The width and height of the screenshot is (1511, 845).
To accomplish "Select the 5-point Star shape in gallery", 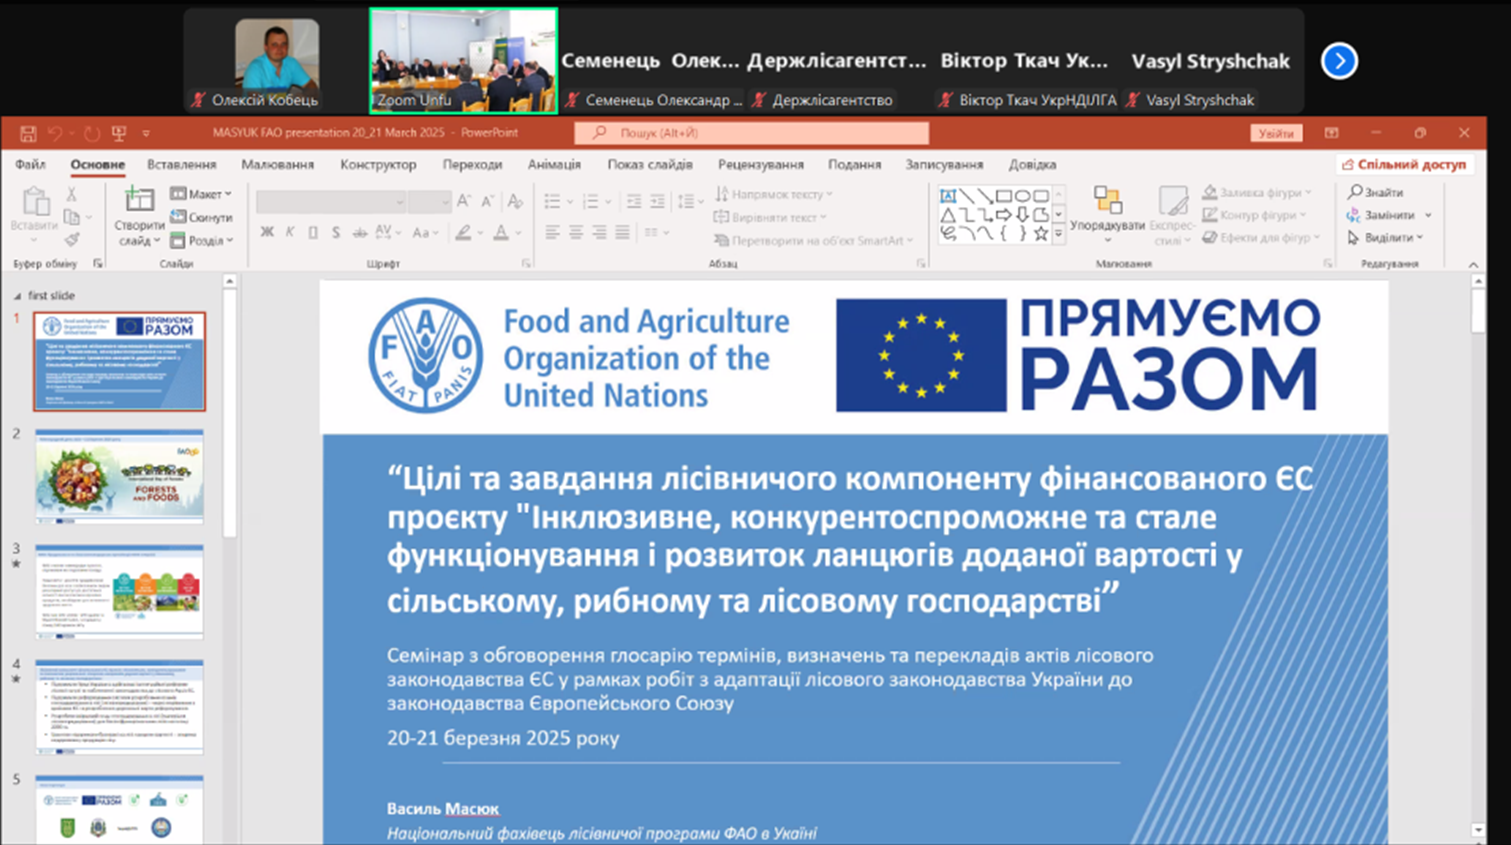I will click(1041, 234).
